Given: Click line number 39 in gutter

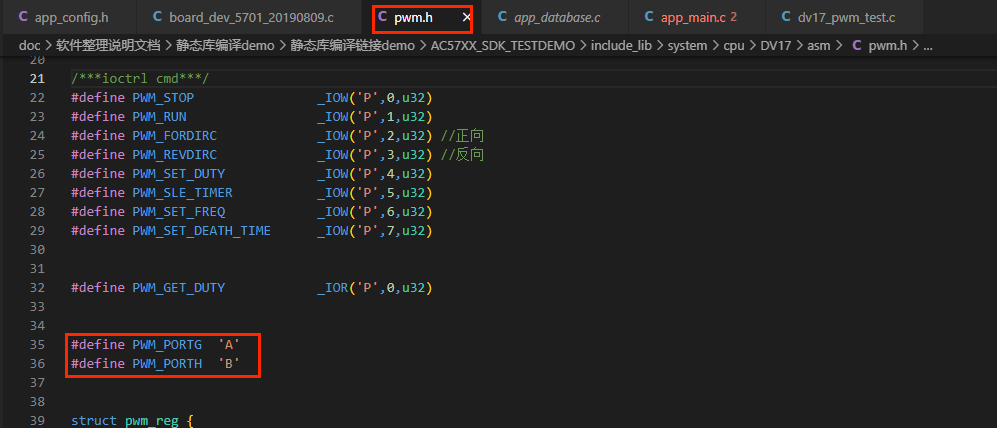Looking at the screenshot, I should [38, 421].
